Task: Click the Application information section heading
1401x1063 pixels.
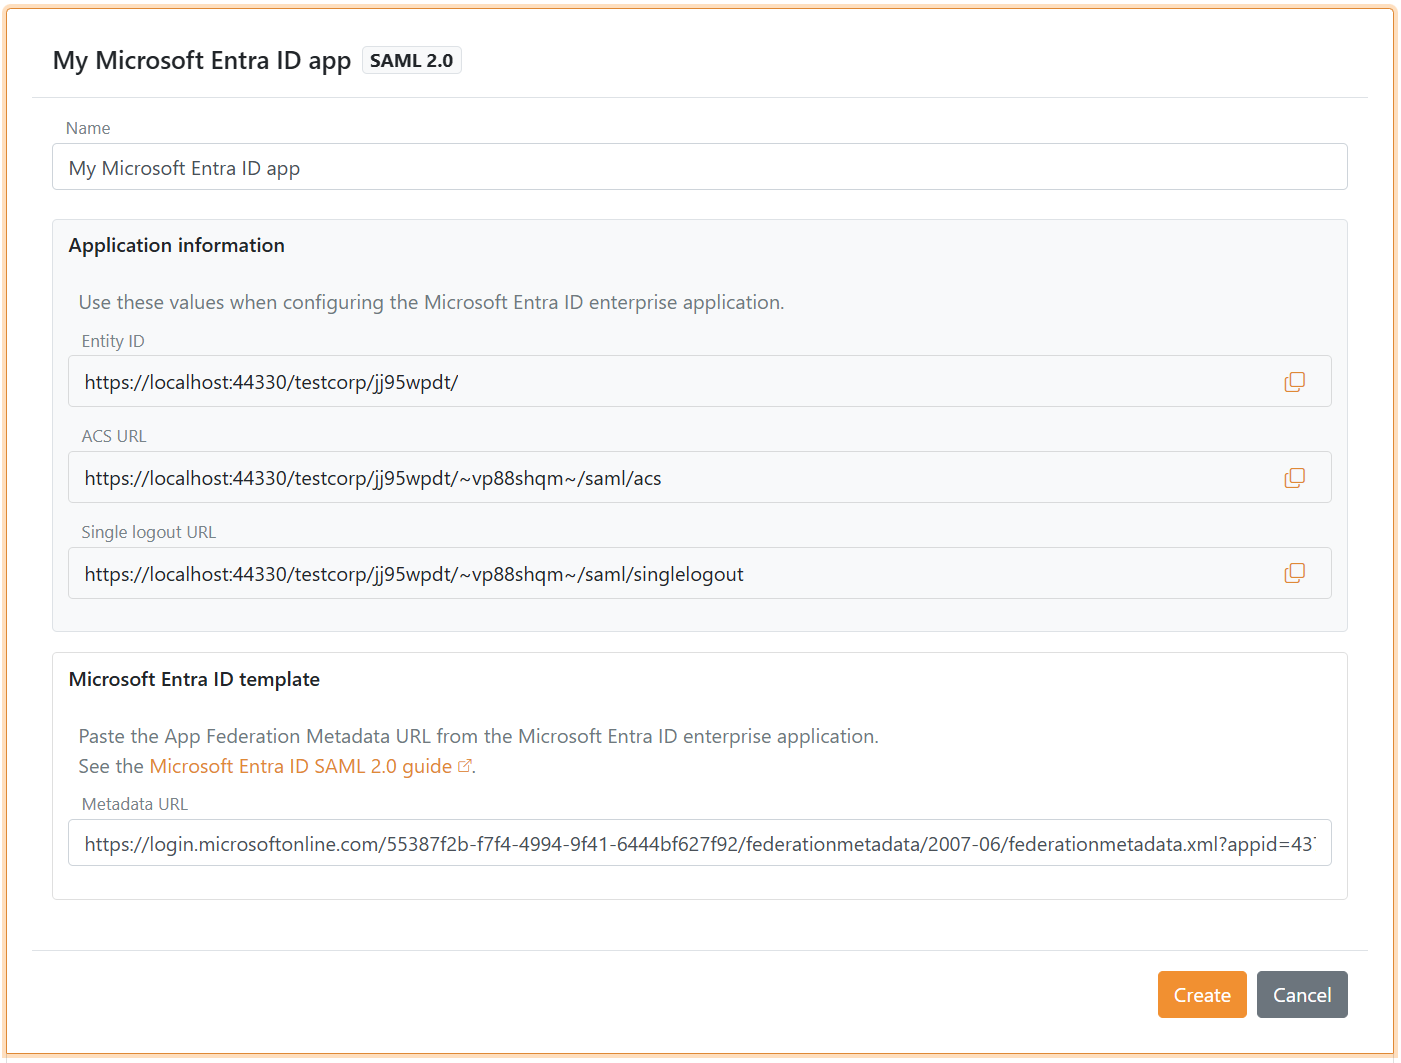Action: [176, 245]
